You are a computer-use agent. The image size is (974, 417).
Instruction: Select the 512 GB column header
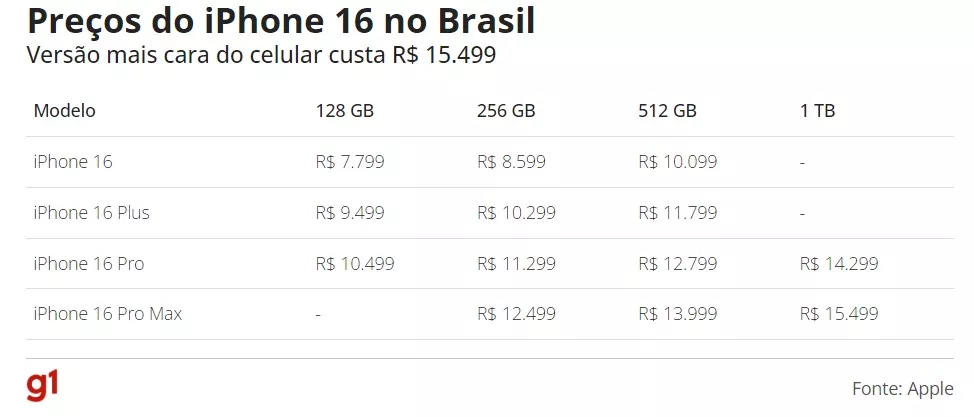tap(668, 111)
